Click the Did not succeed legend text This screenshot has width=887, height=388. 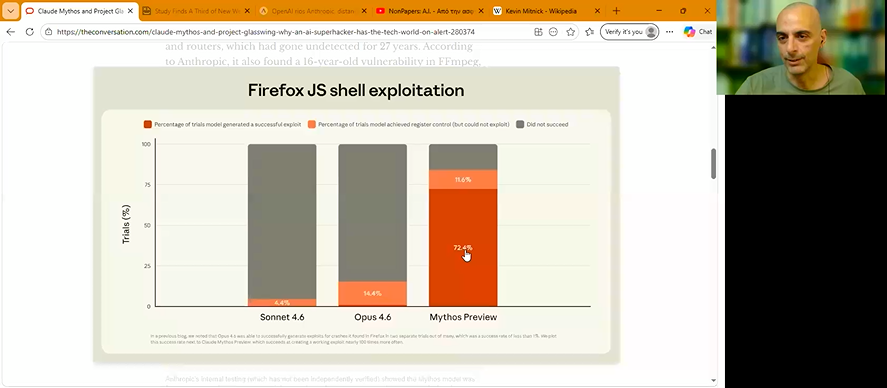[x=547, y=124]
